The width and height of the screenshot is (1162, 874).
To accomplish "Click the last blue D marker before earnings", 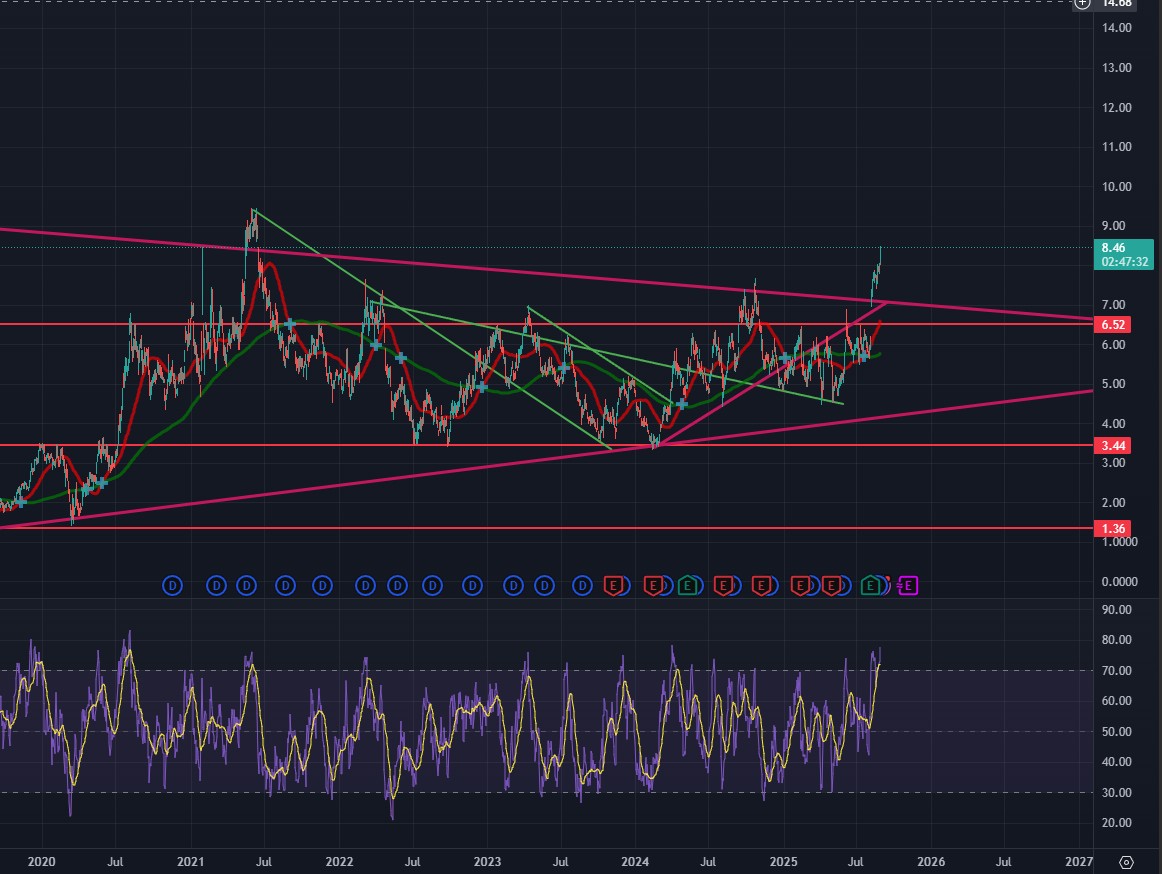I will pyautogui.click(x=583, y=585).
